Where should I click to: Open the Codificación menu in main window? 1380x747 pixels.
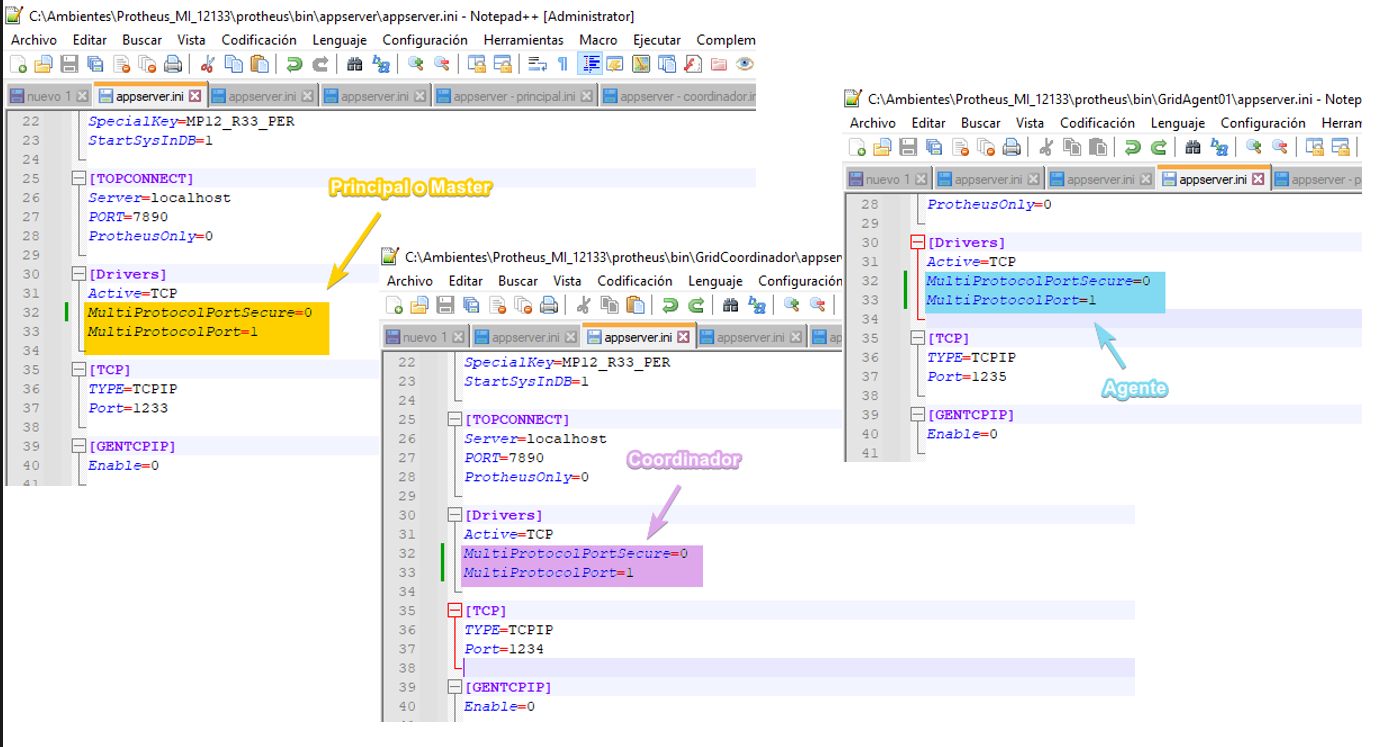tap(259, 40)
